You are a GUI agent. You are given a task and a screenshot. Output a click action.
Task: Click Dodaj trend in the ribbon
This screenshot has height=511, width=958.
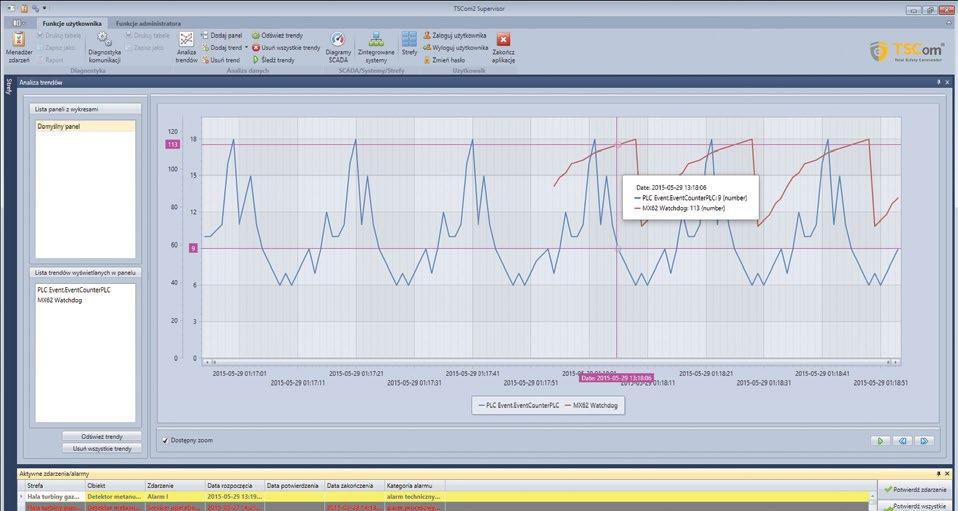click(222, 48)
